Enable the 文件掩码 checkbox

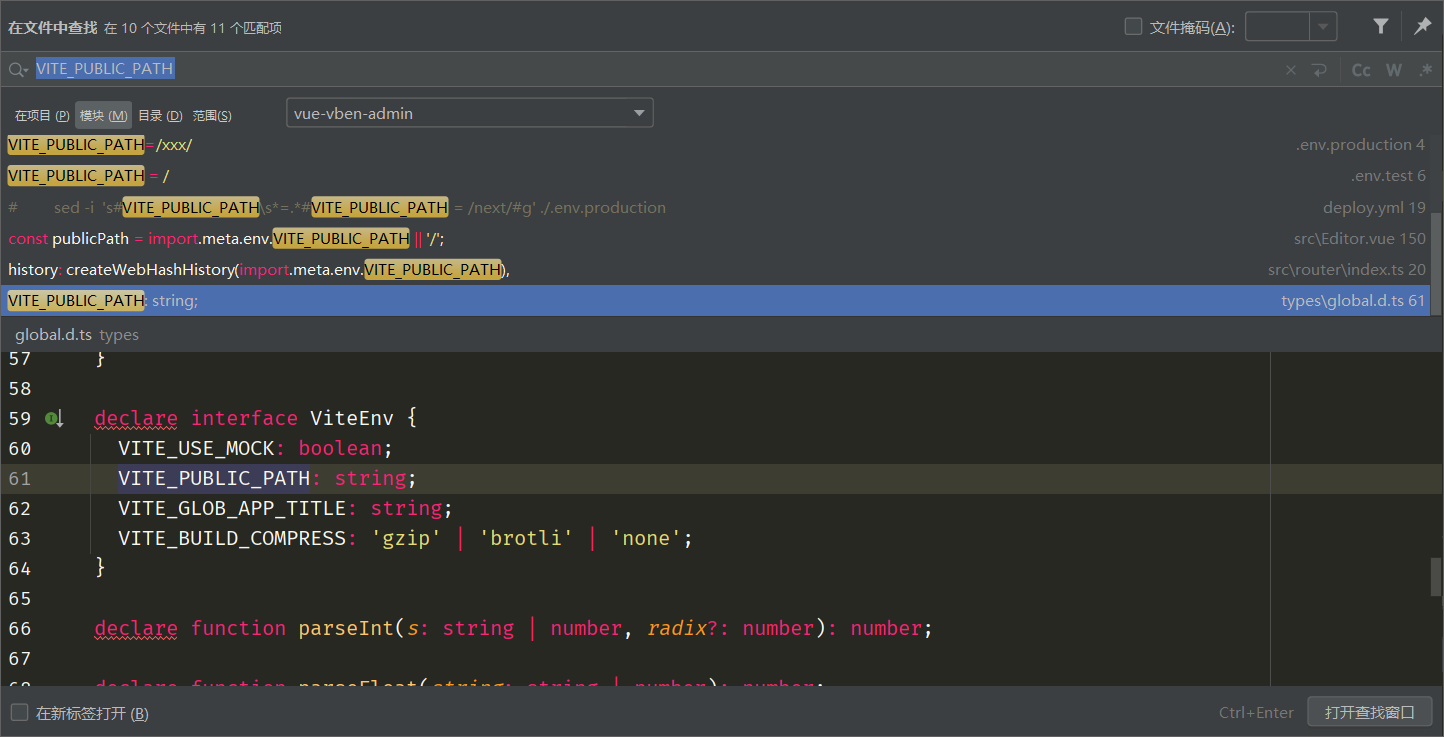coord(1133,27)
